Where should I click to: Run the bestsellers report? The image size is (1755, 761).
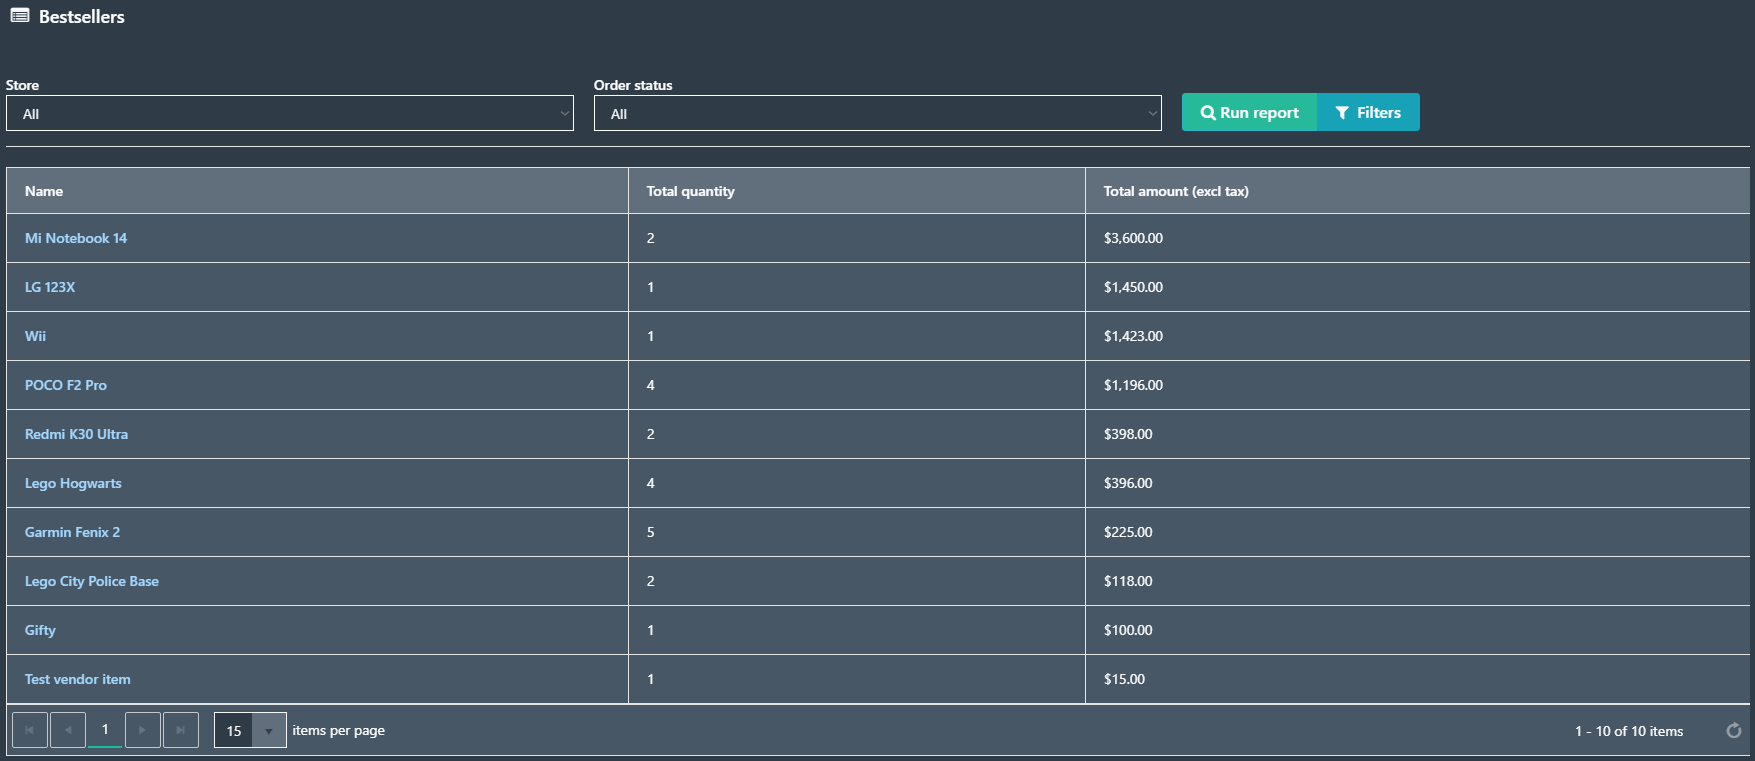(1249, 112)
